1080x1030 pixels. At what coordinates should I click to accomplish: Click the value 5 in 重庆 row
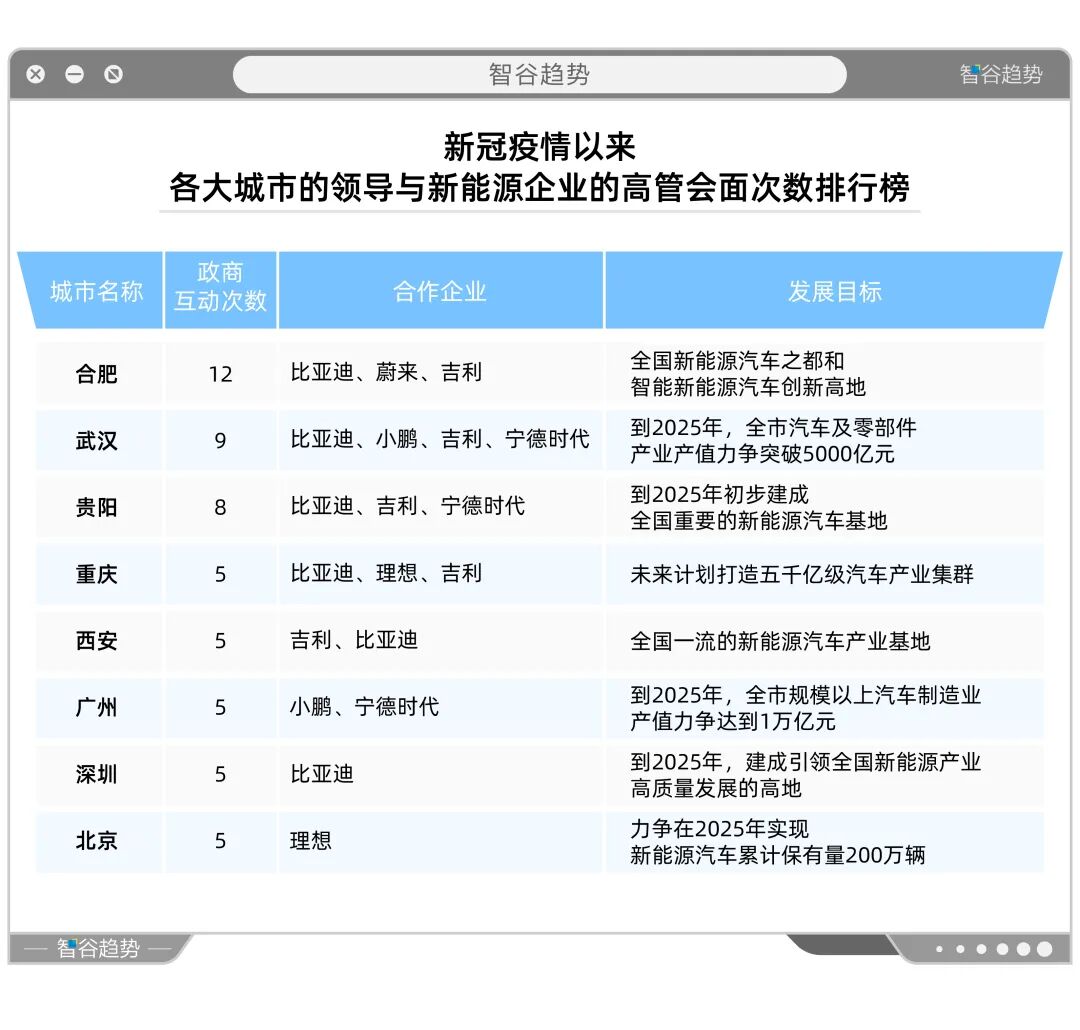click(x=220, y=575)
